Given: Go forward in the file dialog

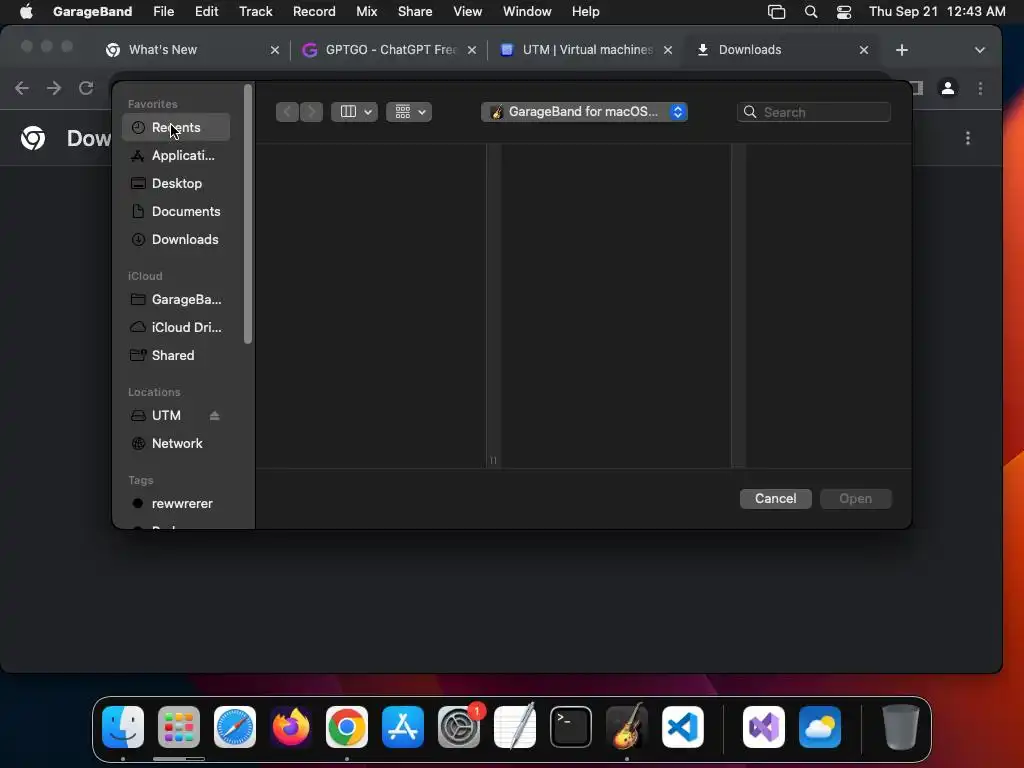Looking at the screenshot, I should click(311, 112).
